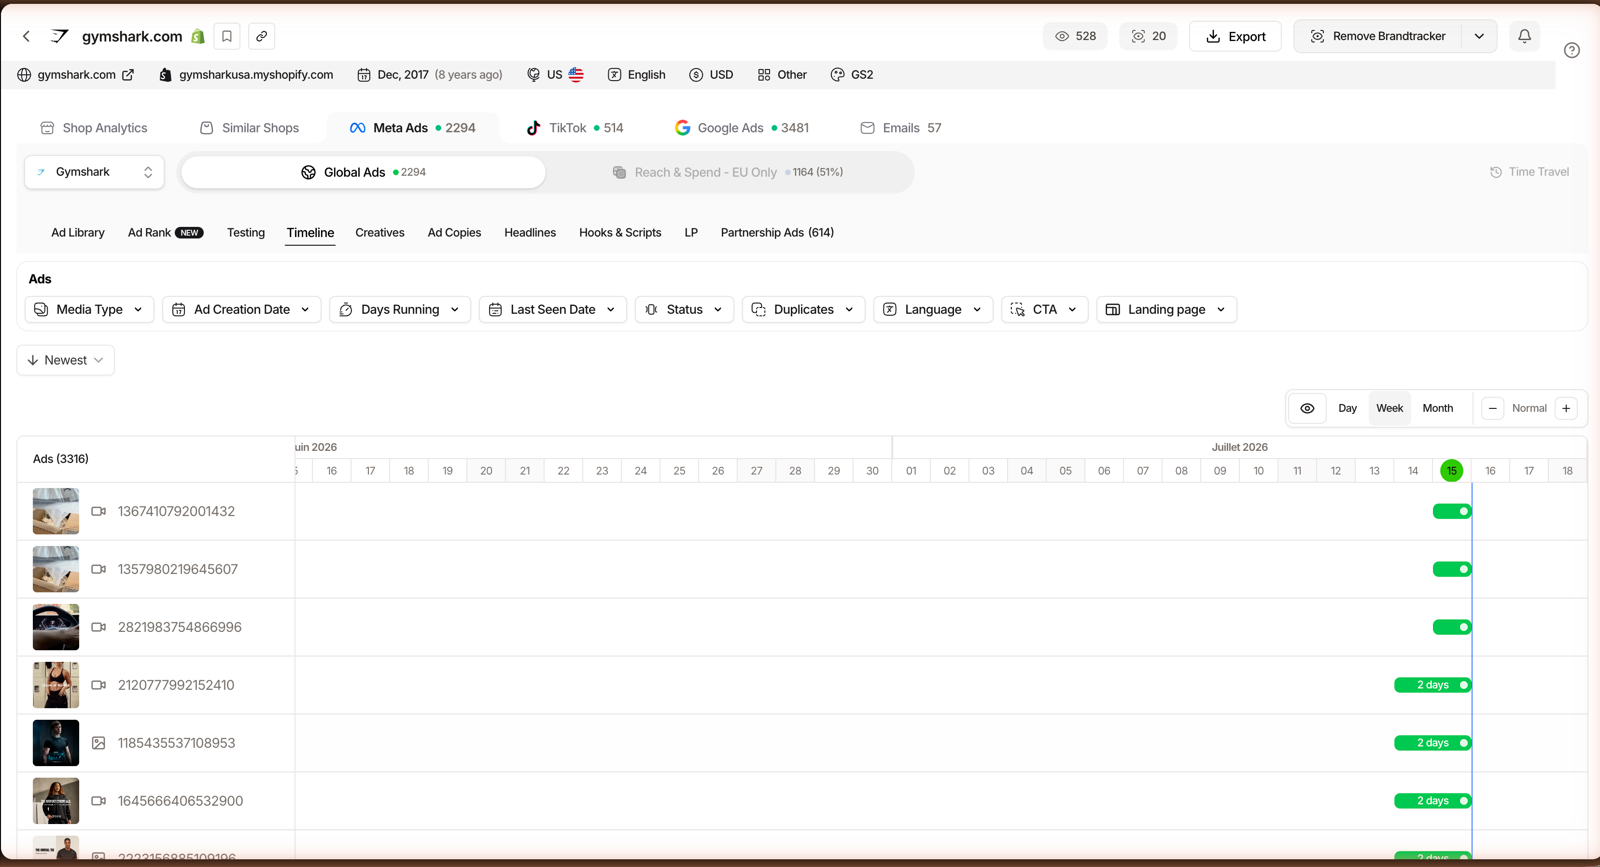Click video icon for ad 1367410792001432
1600x867 pixels.
coord(98,511)
